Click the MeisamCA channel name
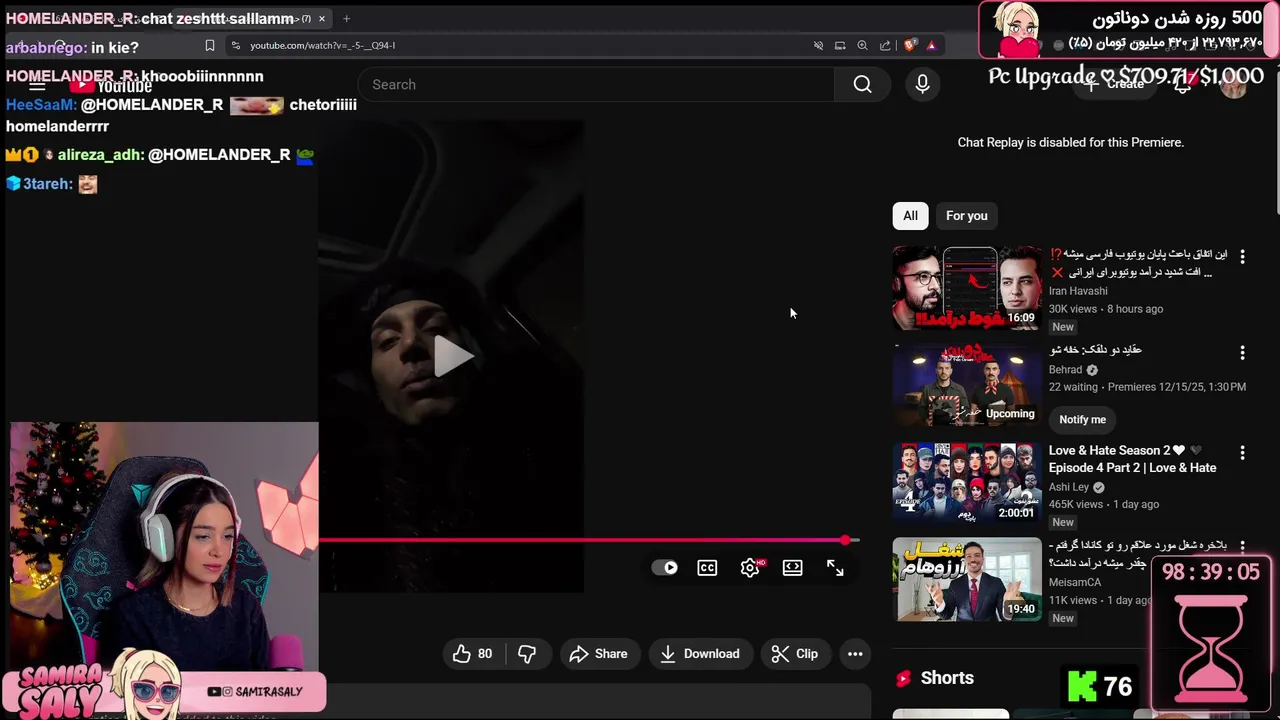The height and width of the screenshot is (720, 1280). point(1075,582)
